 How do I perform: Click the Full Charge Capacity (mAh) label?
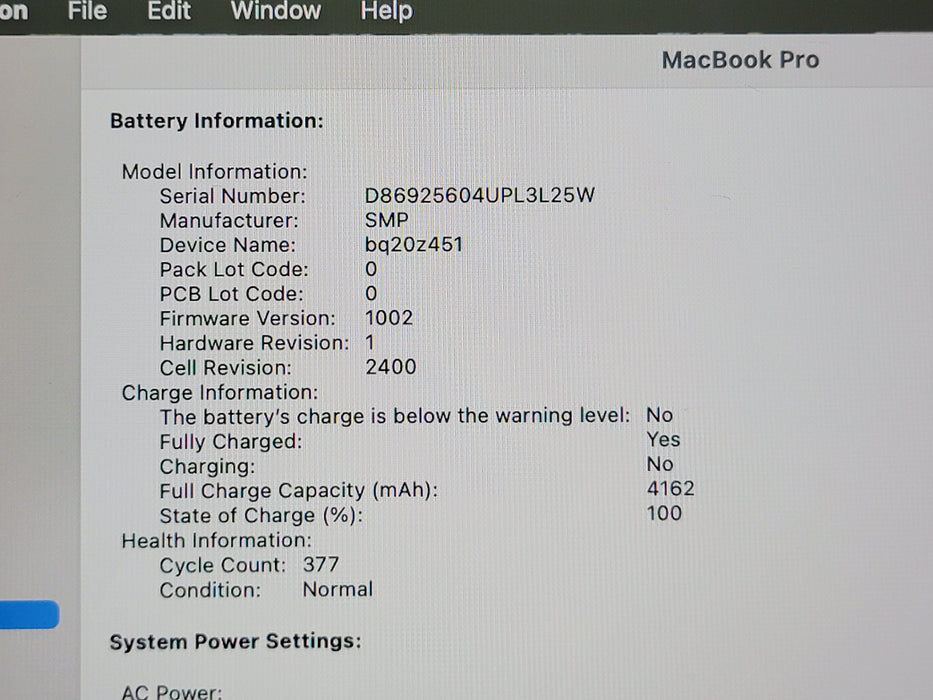pyautogui.click(x=299, y=491)
